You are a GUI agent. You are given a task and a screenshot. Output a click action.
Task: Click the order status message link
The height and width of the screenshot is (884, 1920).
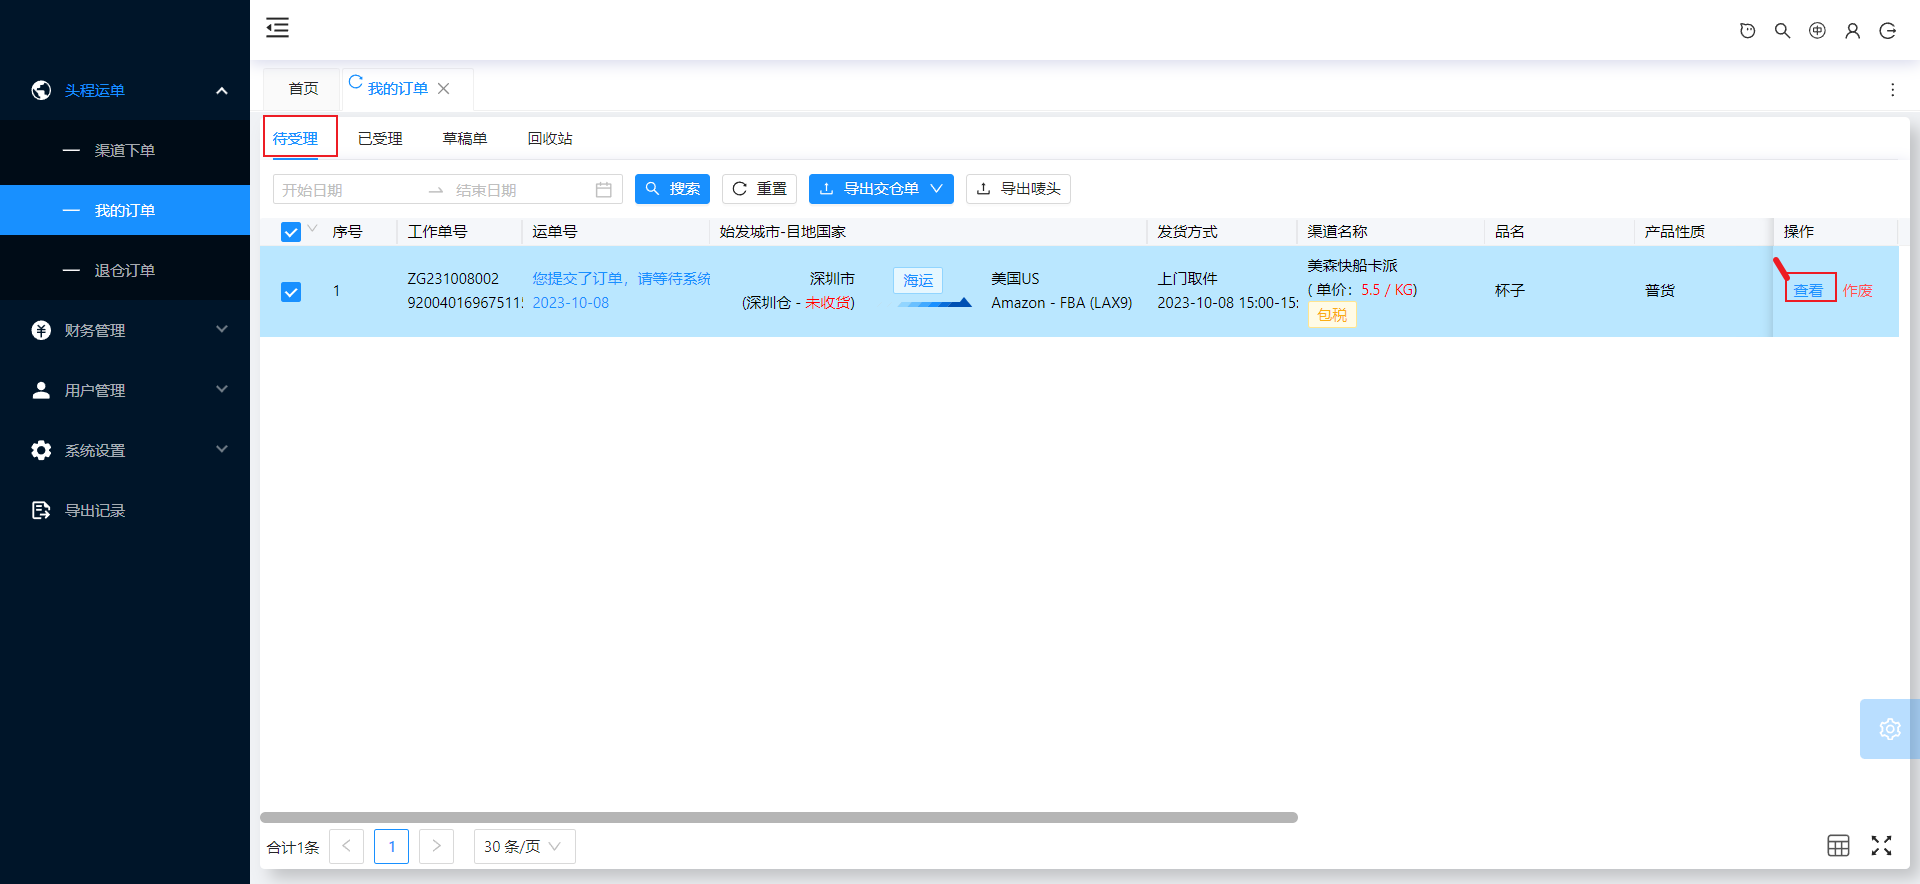pos(621,279)
